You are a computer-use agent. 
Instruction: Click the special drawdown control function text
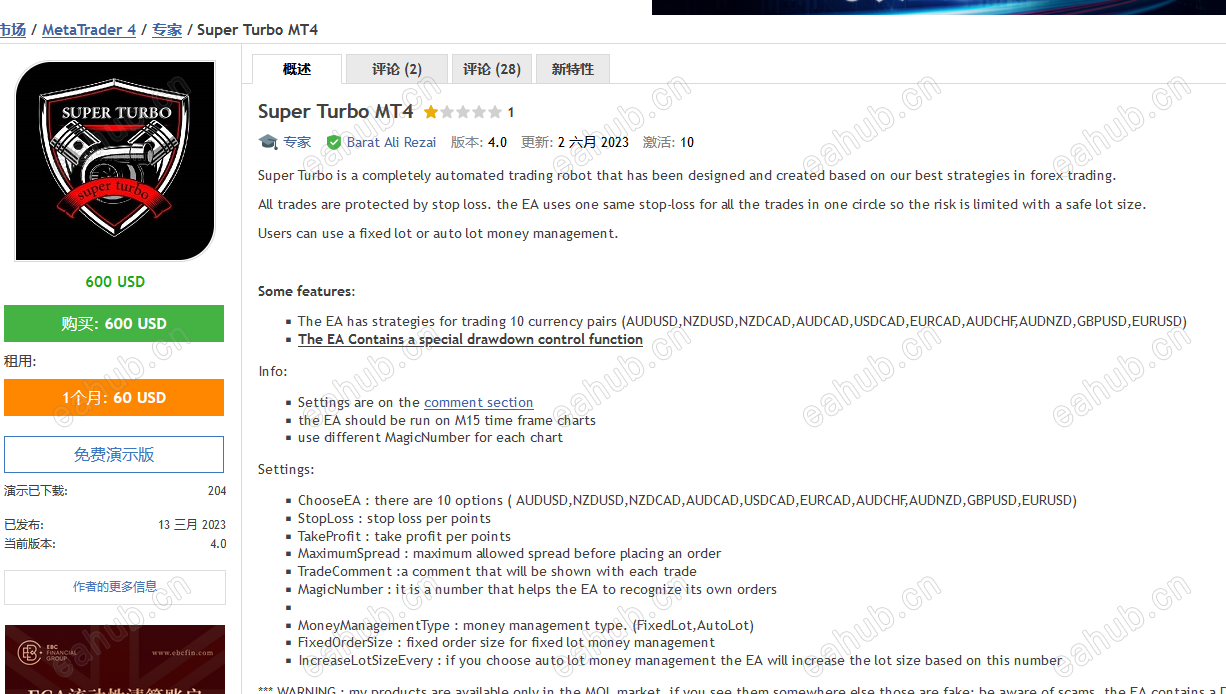470,339
